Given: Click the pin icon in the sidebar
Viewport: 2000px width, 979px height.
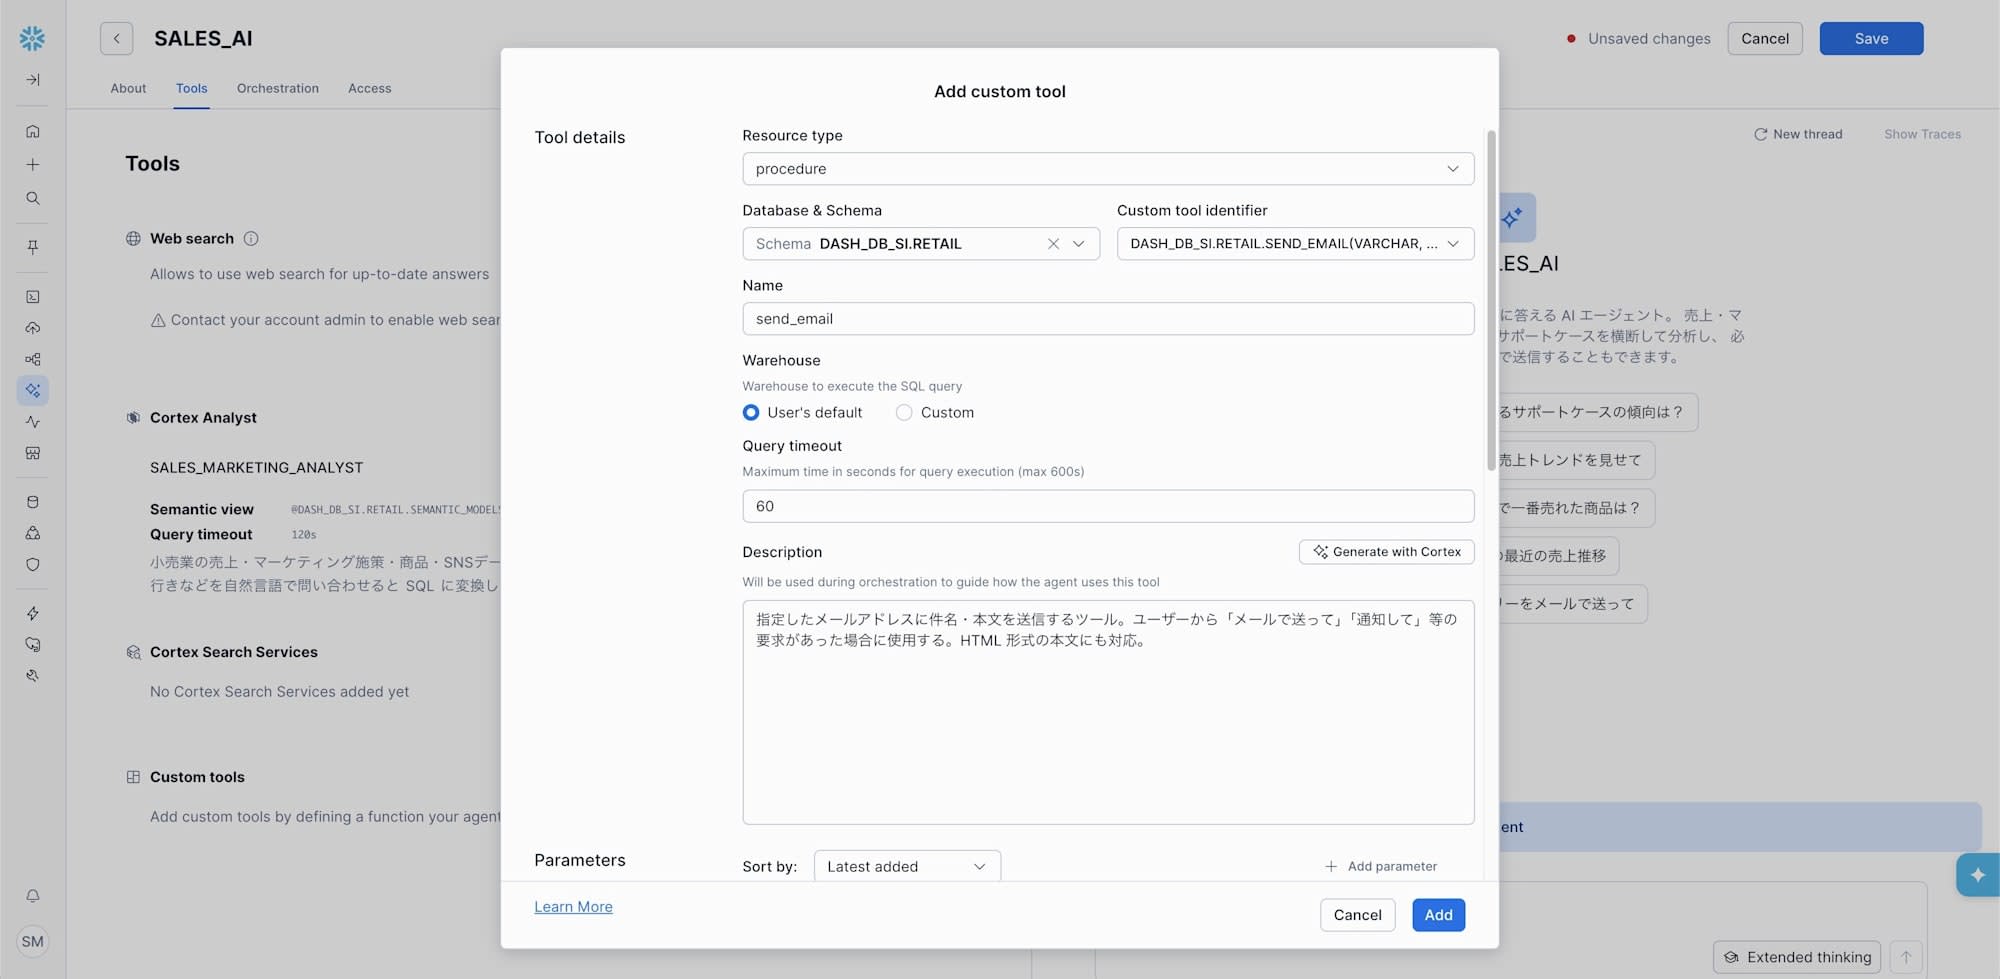Looking at the screenshot, I should 33,247.
